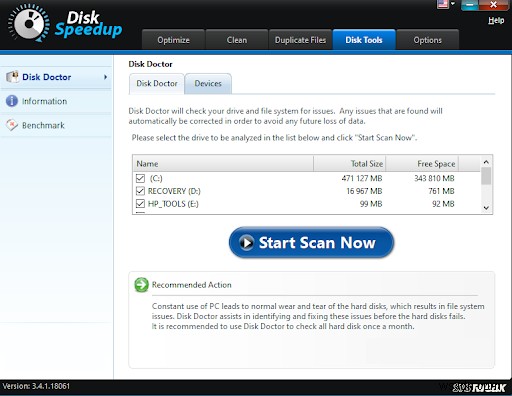
Task: Switch to the Devices sub-tab
Action: click(x=208, y=84)
